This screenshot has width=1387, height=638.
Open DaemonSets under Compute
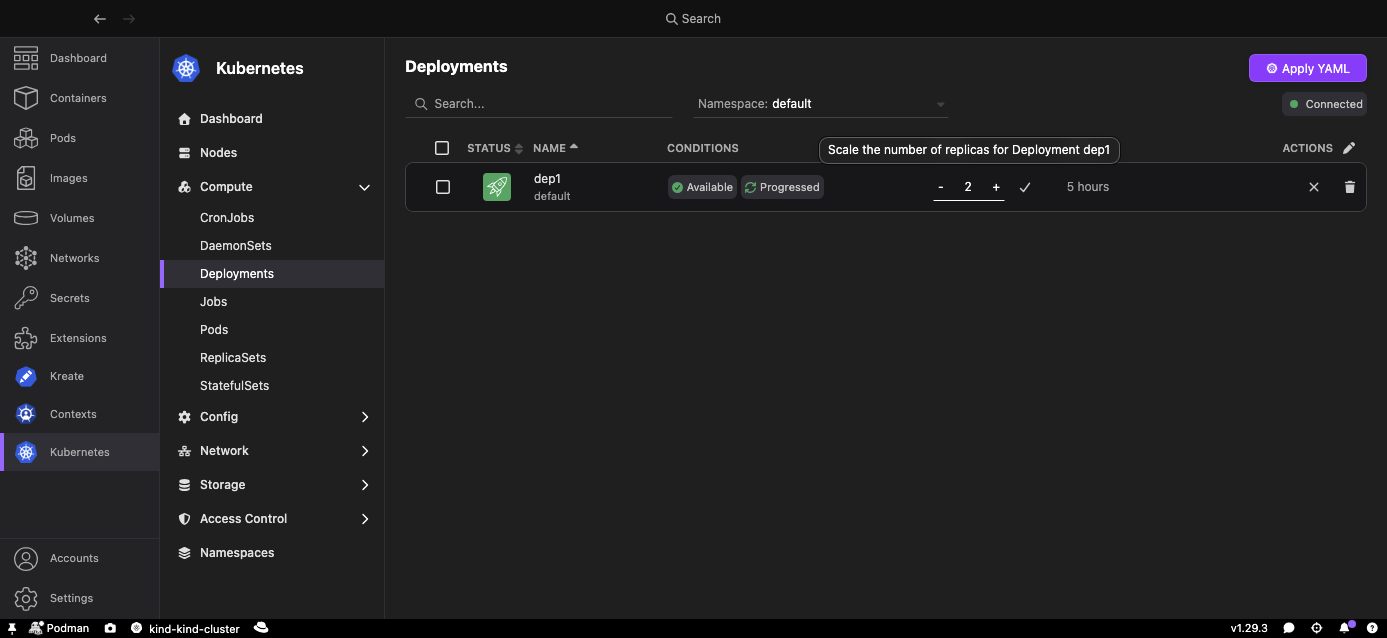[x=236, y=246]
